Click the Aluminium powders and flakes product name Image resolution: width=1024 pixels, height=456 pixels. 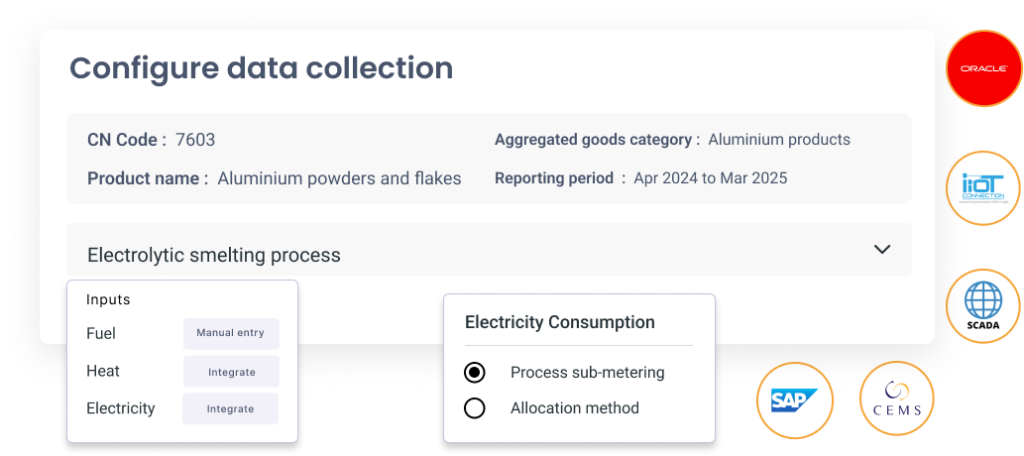tap(339, 178)
